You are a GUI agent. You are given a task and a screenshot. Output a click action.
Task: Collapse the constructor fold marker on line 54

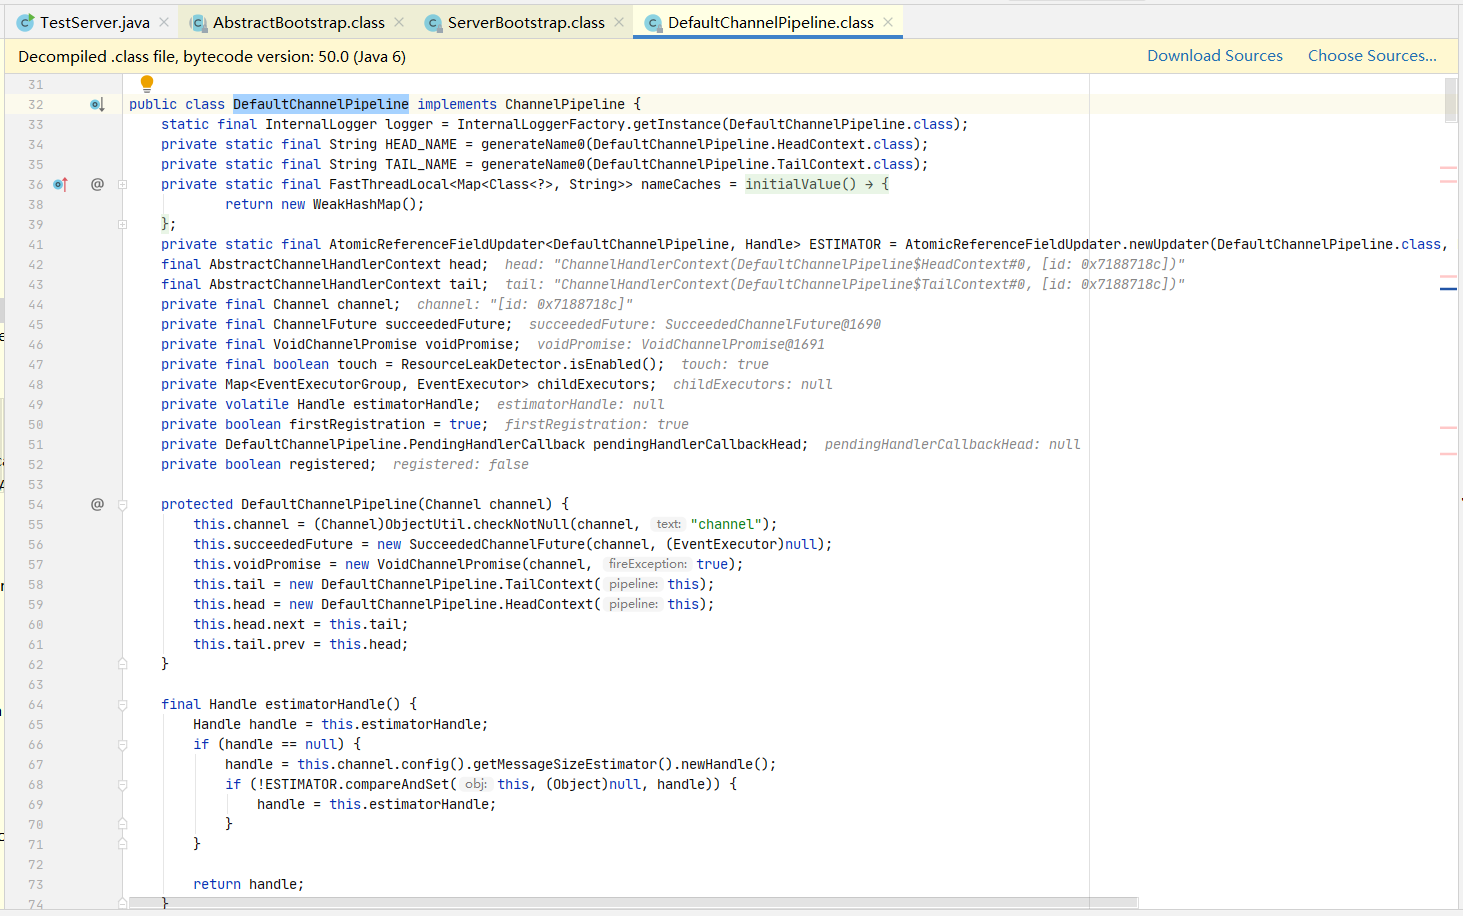tap(122, 504)
